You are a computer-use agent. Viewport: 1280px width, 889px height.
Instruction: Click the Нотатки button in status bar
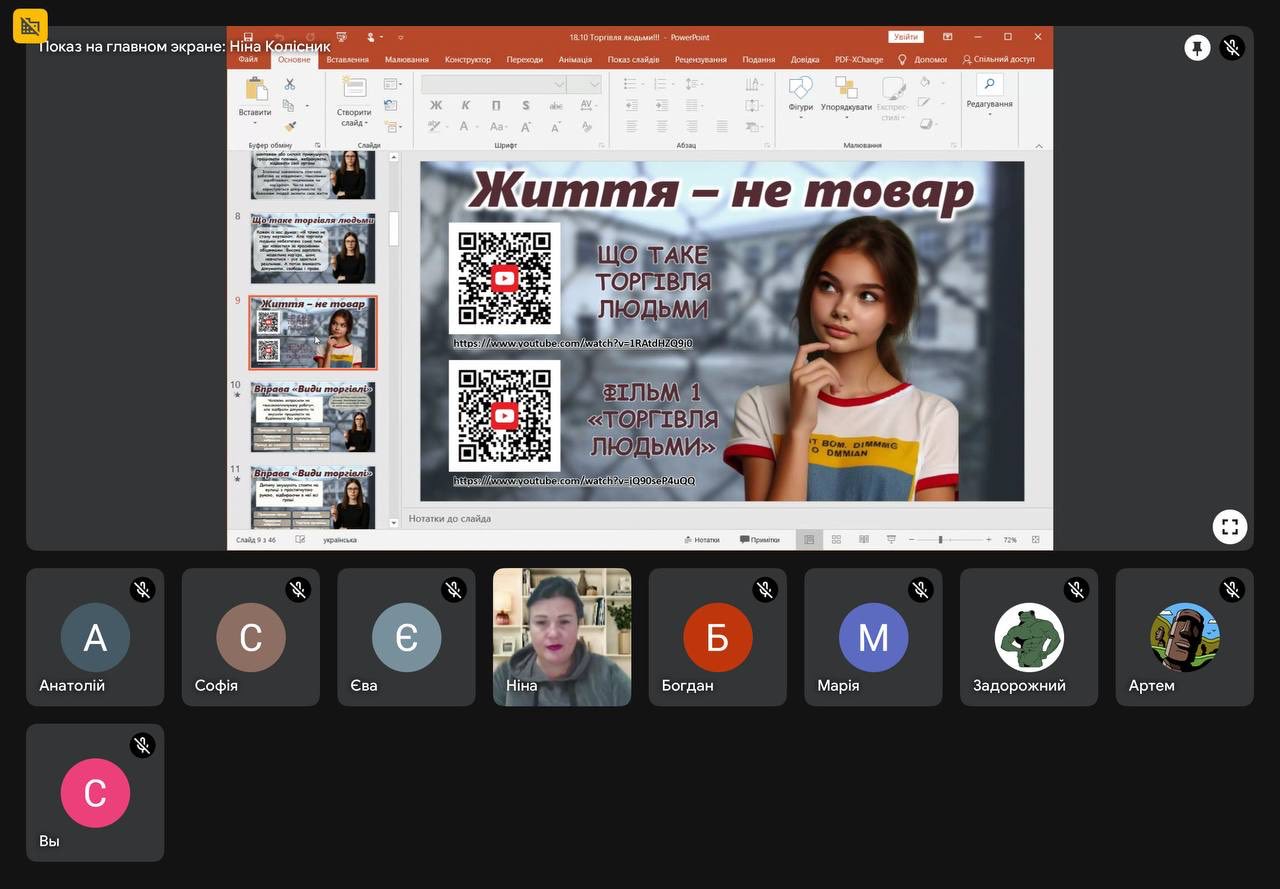(x=702, y=540)
